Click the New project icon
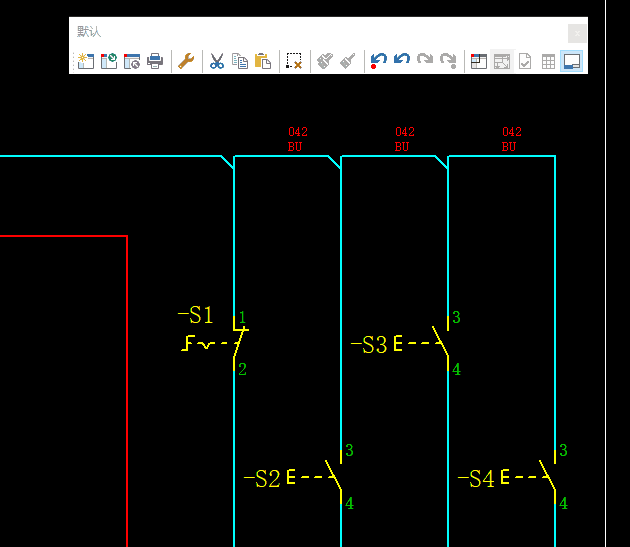 [86, 61]
